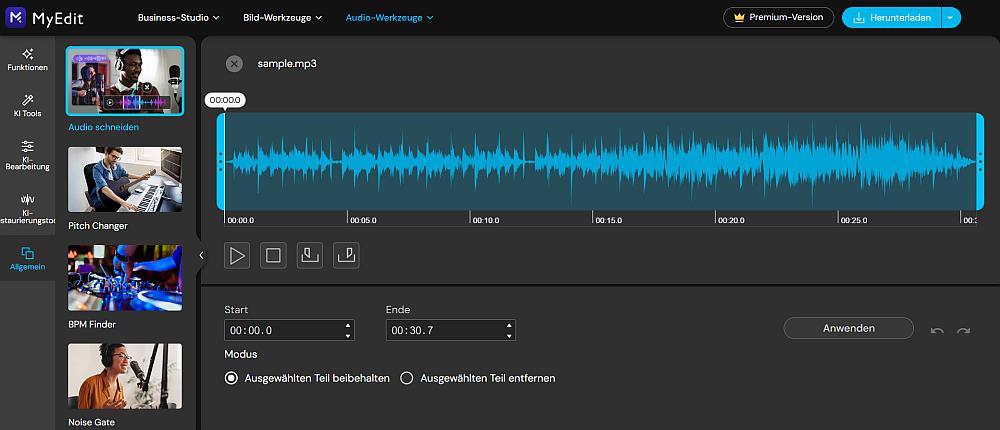The width and height of the screenshot is (1000, 430).
Task: Click the Premium-Version button
Action: pos(778,17)
